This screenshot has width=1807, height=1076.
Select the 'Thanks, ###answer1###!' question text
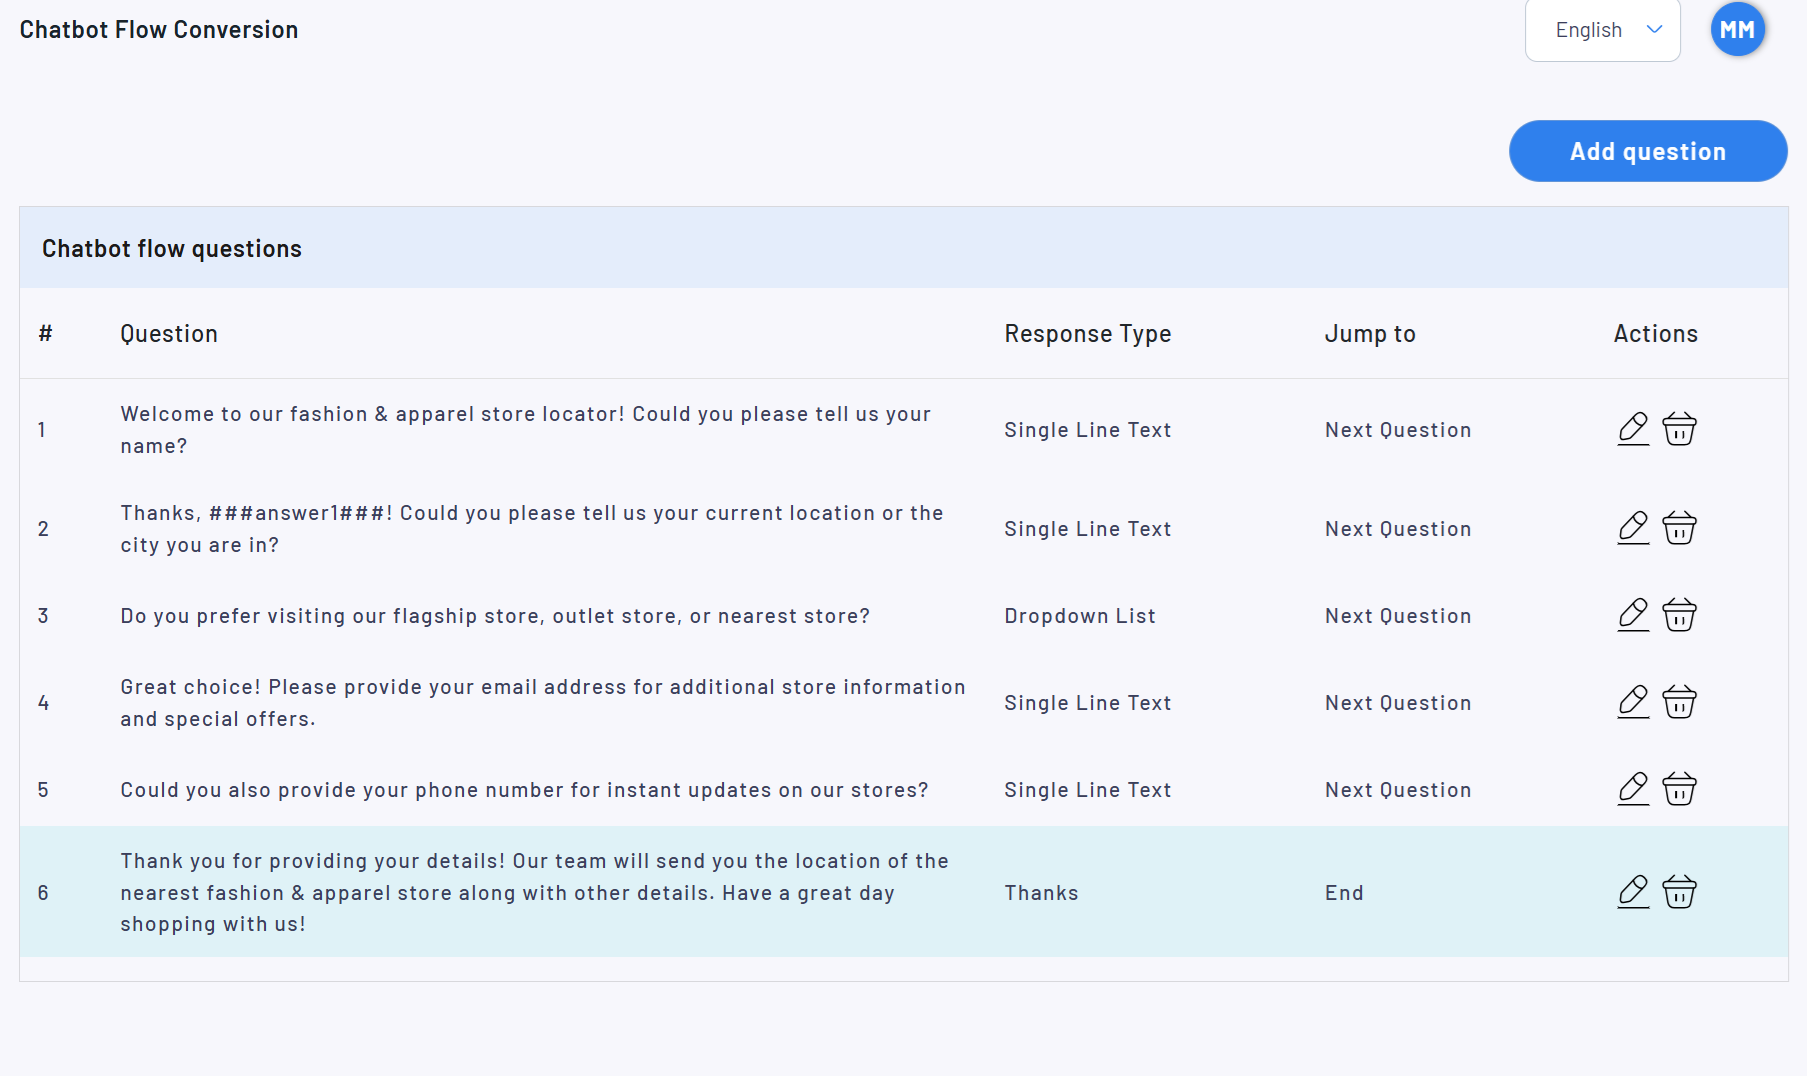tap(532, 529)
